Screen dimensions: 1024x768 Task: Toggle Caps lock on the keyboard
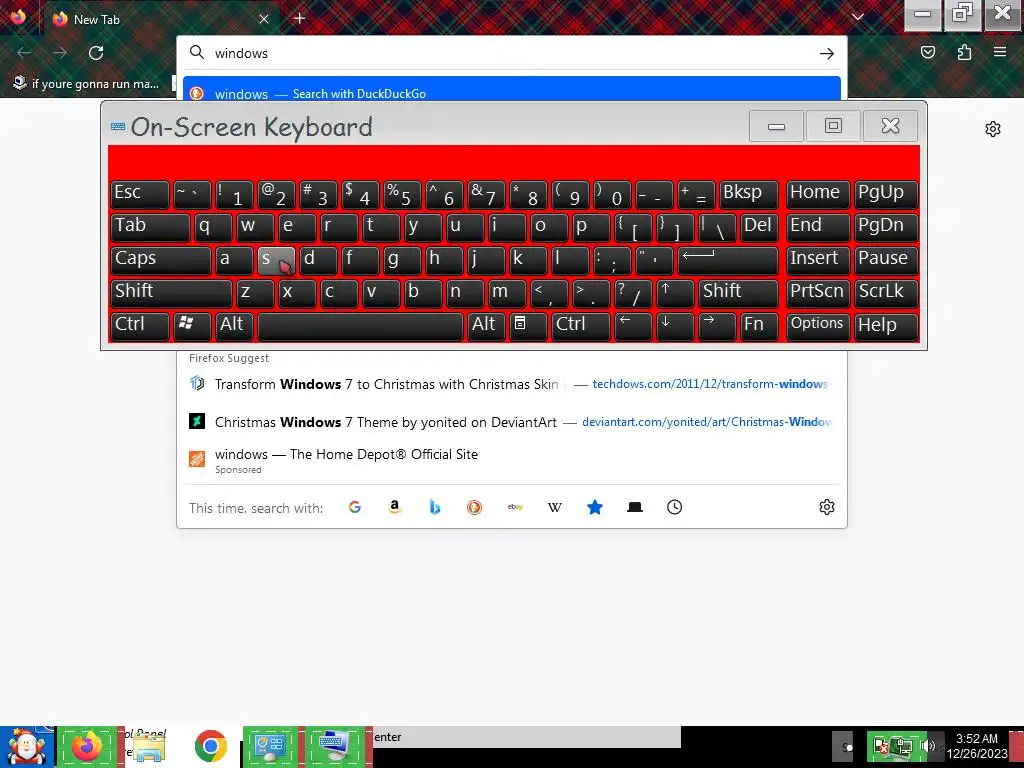point(161,260)
